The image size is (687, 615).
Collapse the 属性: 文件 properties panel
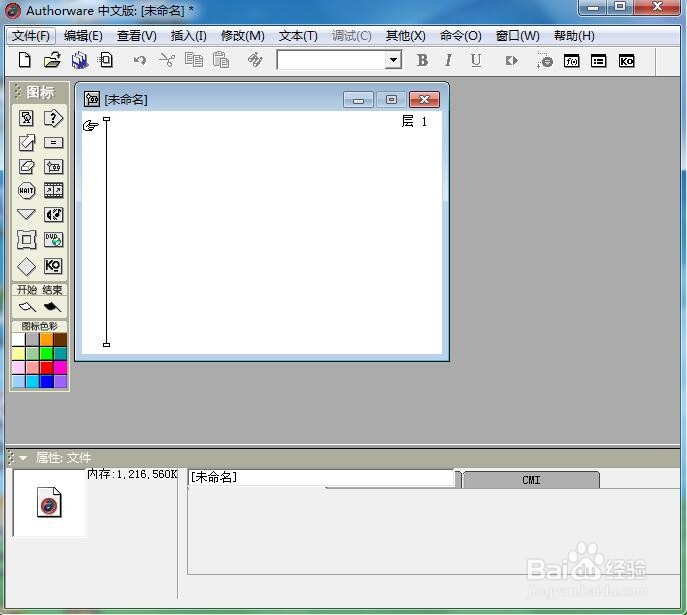pyautogui.click(x=23, y=458)
